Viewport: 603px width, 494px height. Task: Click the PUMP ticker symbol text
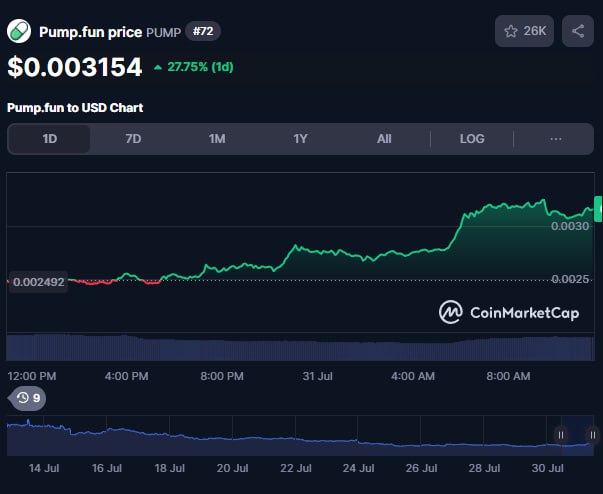click(x=163, y=32)
